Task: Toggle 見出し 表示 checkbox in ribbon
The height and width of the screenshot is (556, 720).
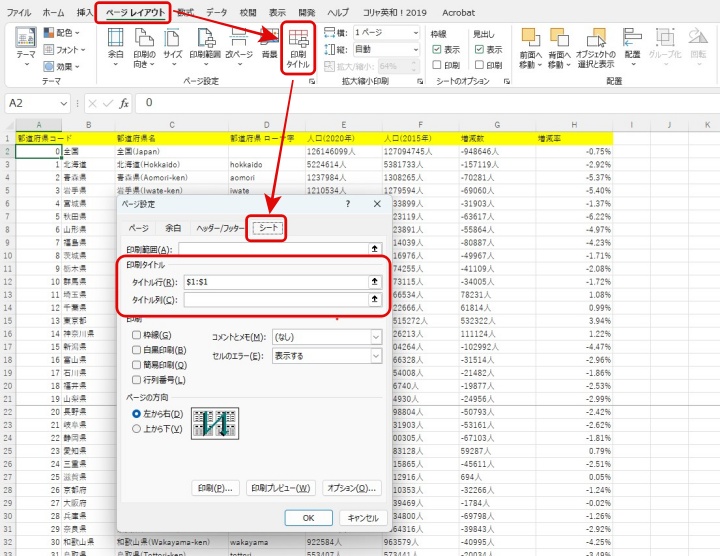Action: 479,49
